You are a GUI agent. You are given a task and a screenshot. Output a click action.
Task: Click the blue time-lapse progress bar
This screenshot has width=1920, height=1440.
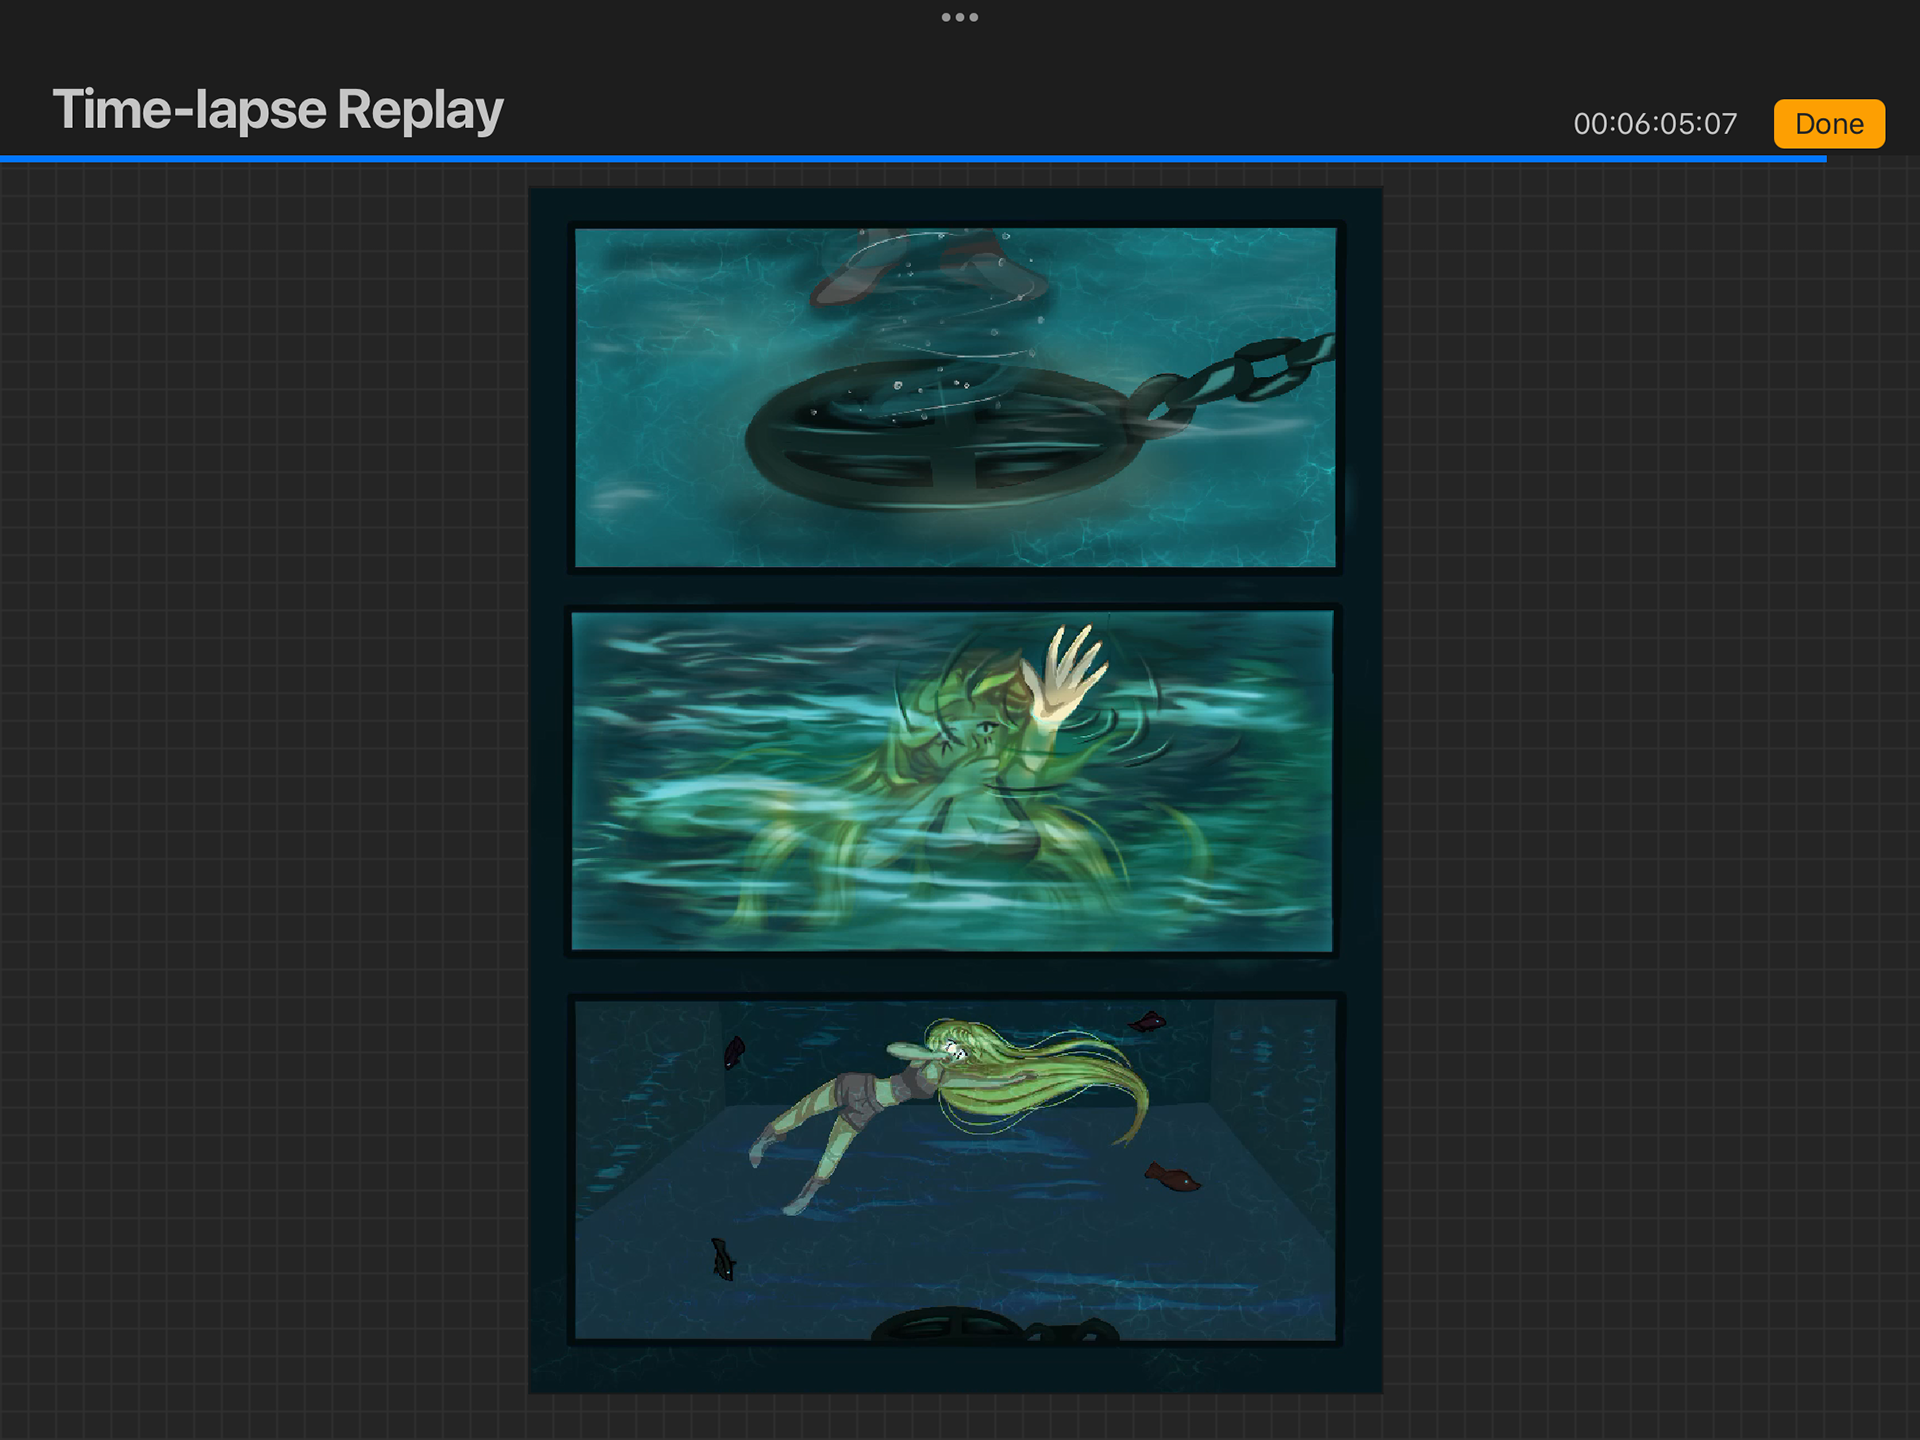900,158
